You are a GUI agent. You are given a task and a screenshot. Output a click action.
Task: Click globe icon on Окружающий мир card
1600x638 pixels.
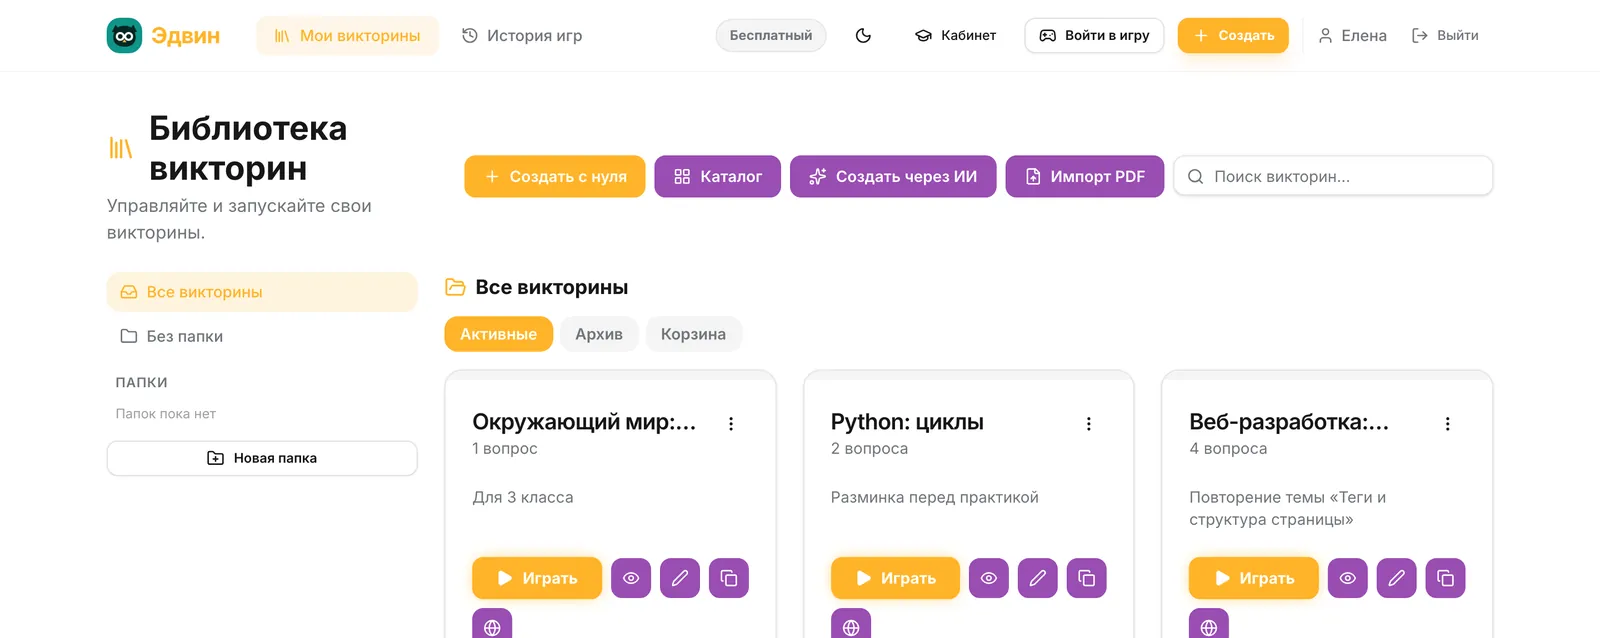(x=492, y=624)
